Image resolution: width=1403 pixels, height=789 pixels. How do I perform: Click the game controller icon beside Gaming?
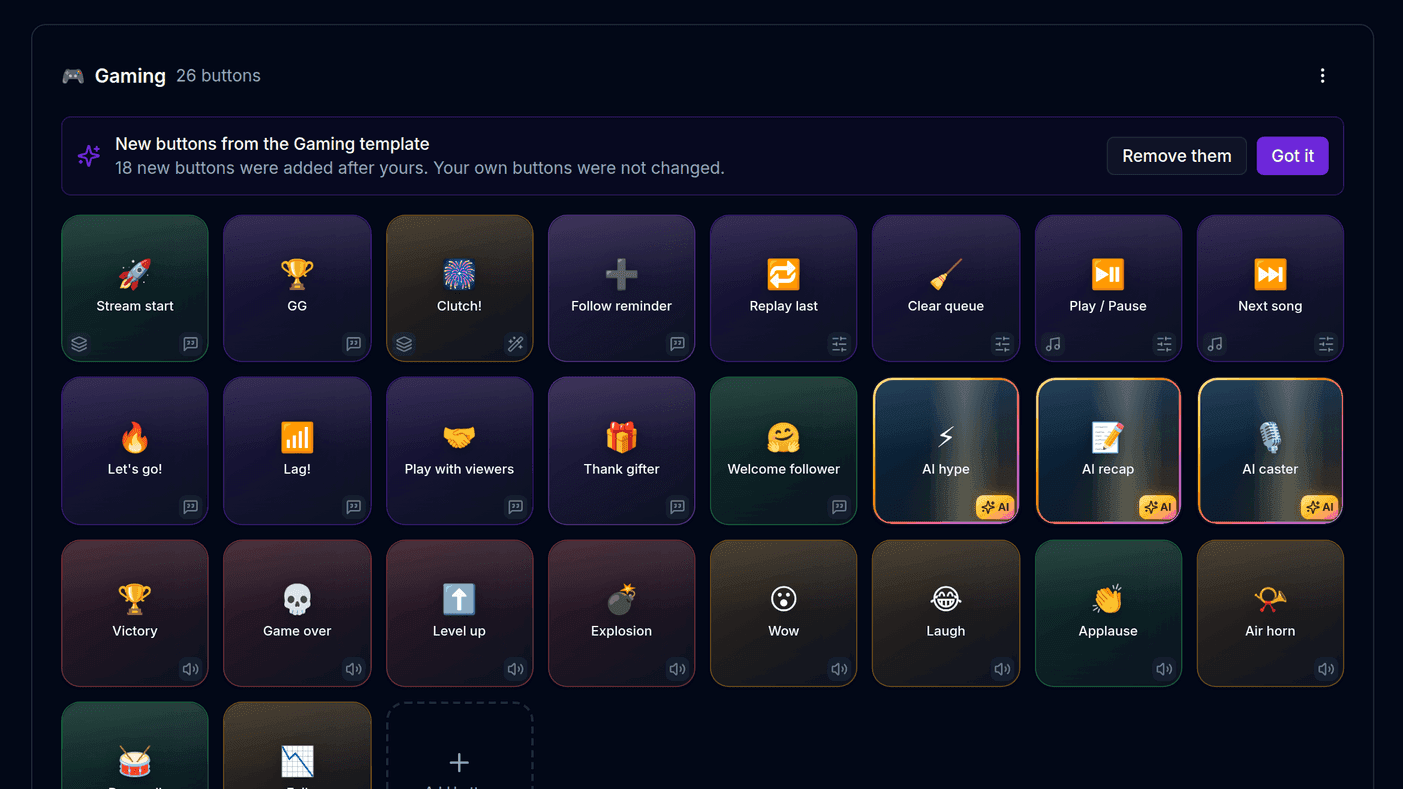[73, 76]
